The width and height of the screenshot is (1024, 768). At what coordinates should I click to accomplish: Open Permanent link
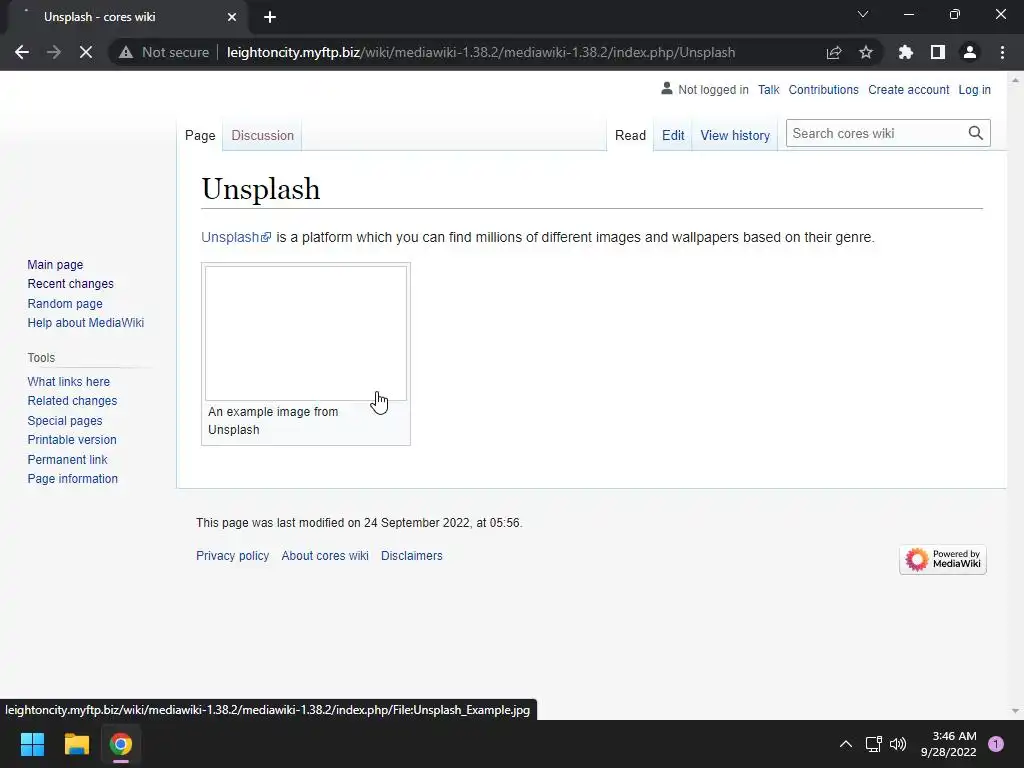67,459
